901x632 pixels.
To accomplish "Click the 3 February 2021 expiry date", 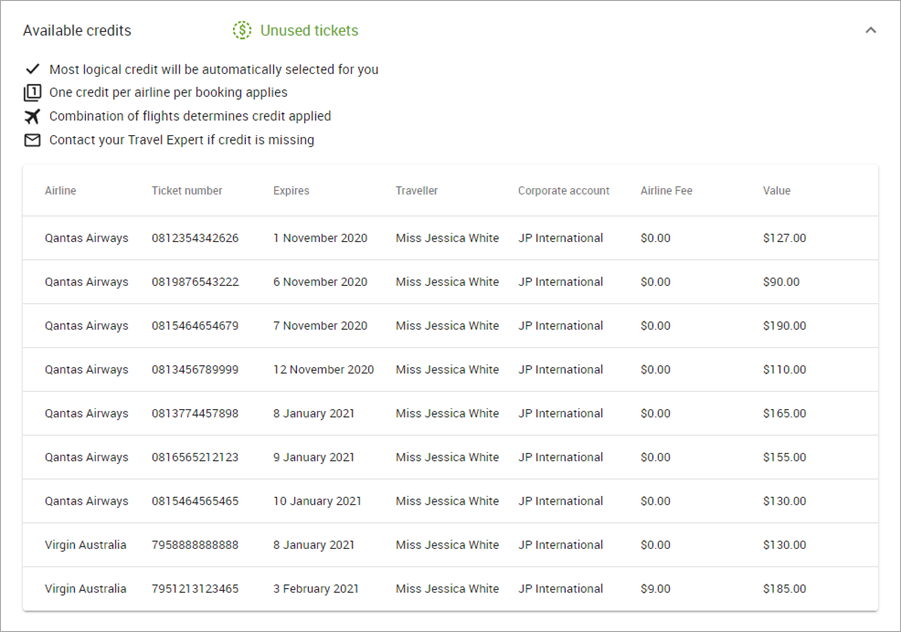I will (315, 589).
